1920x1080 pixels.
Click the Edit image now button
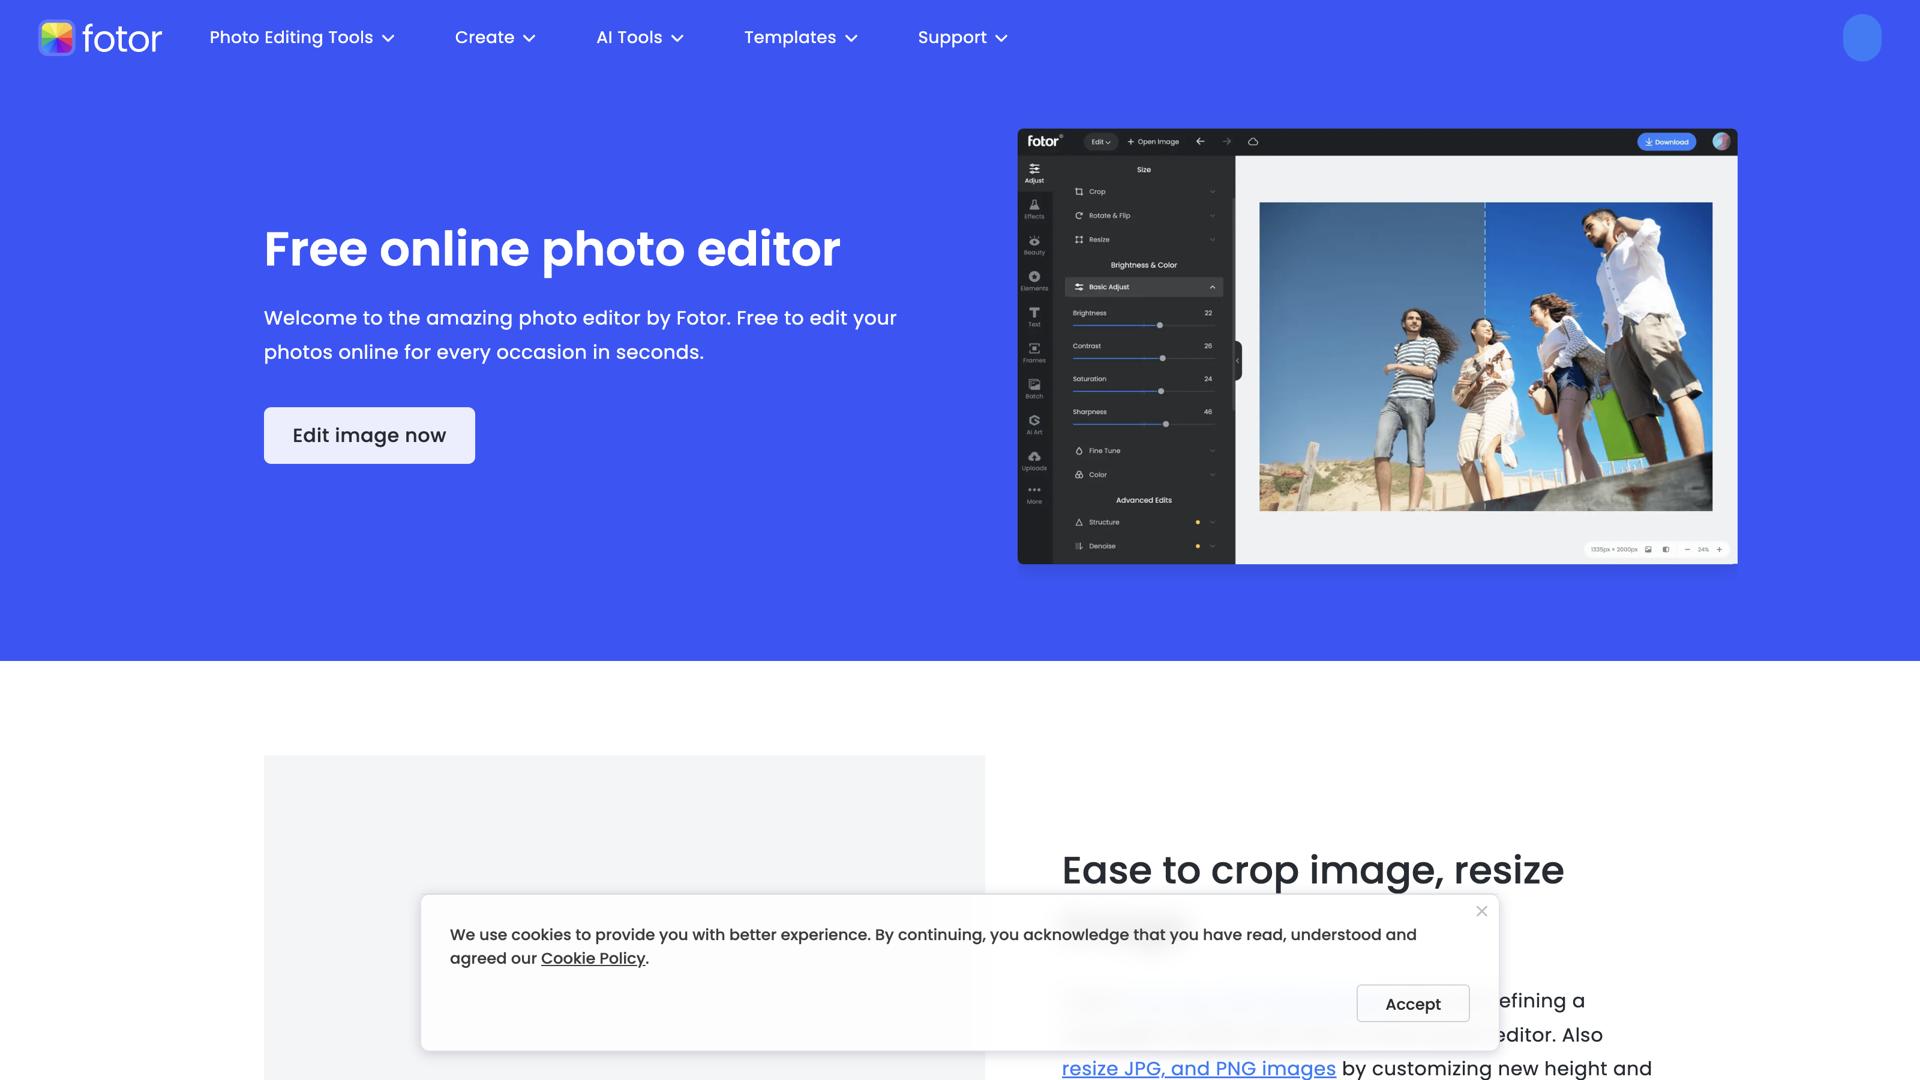click(369, 435)
